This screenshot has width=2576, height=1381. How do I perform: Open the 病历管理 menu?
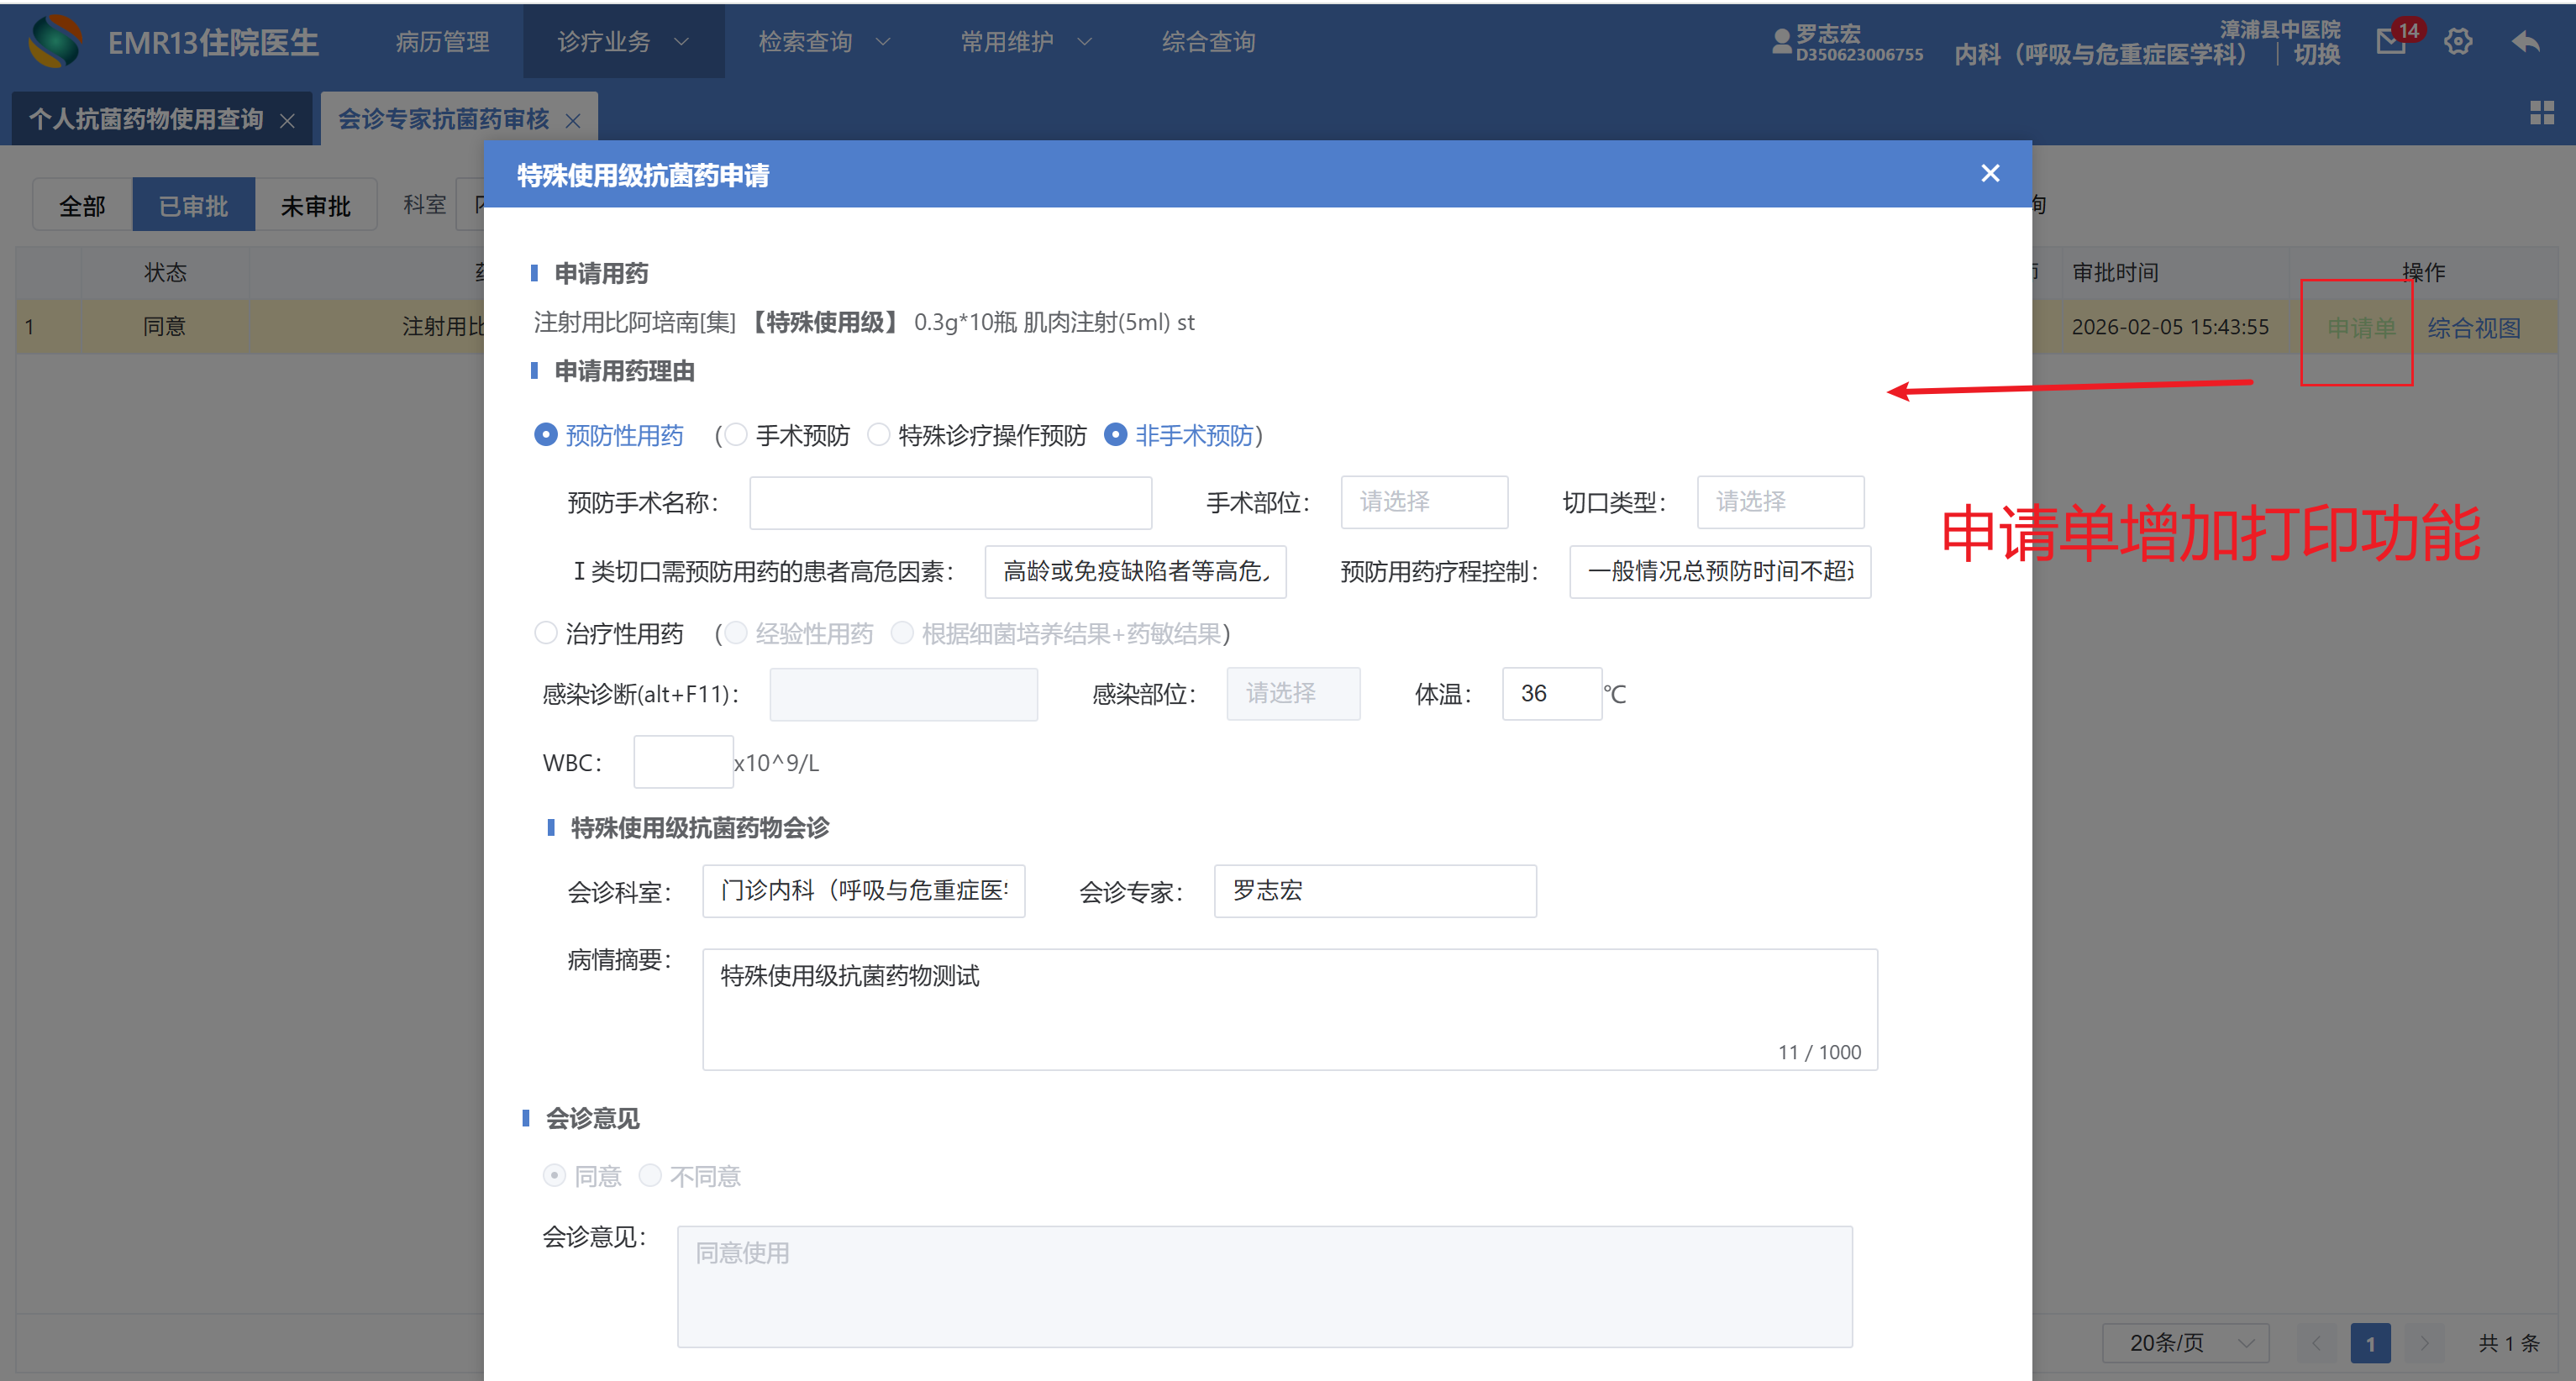coord(442,42)
